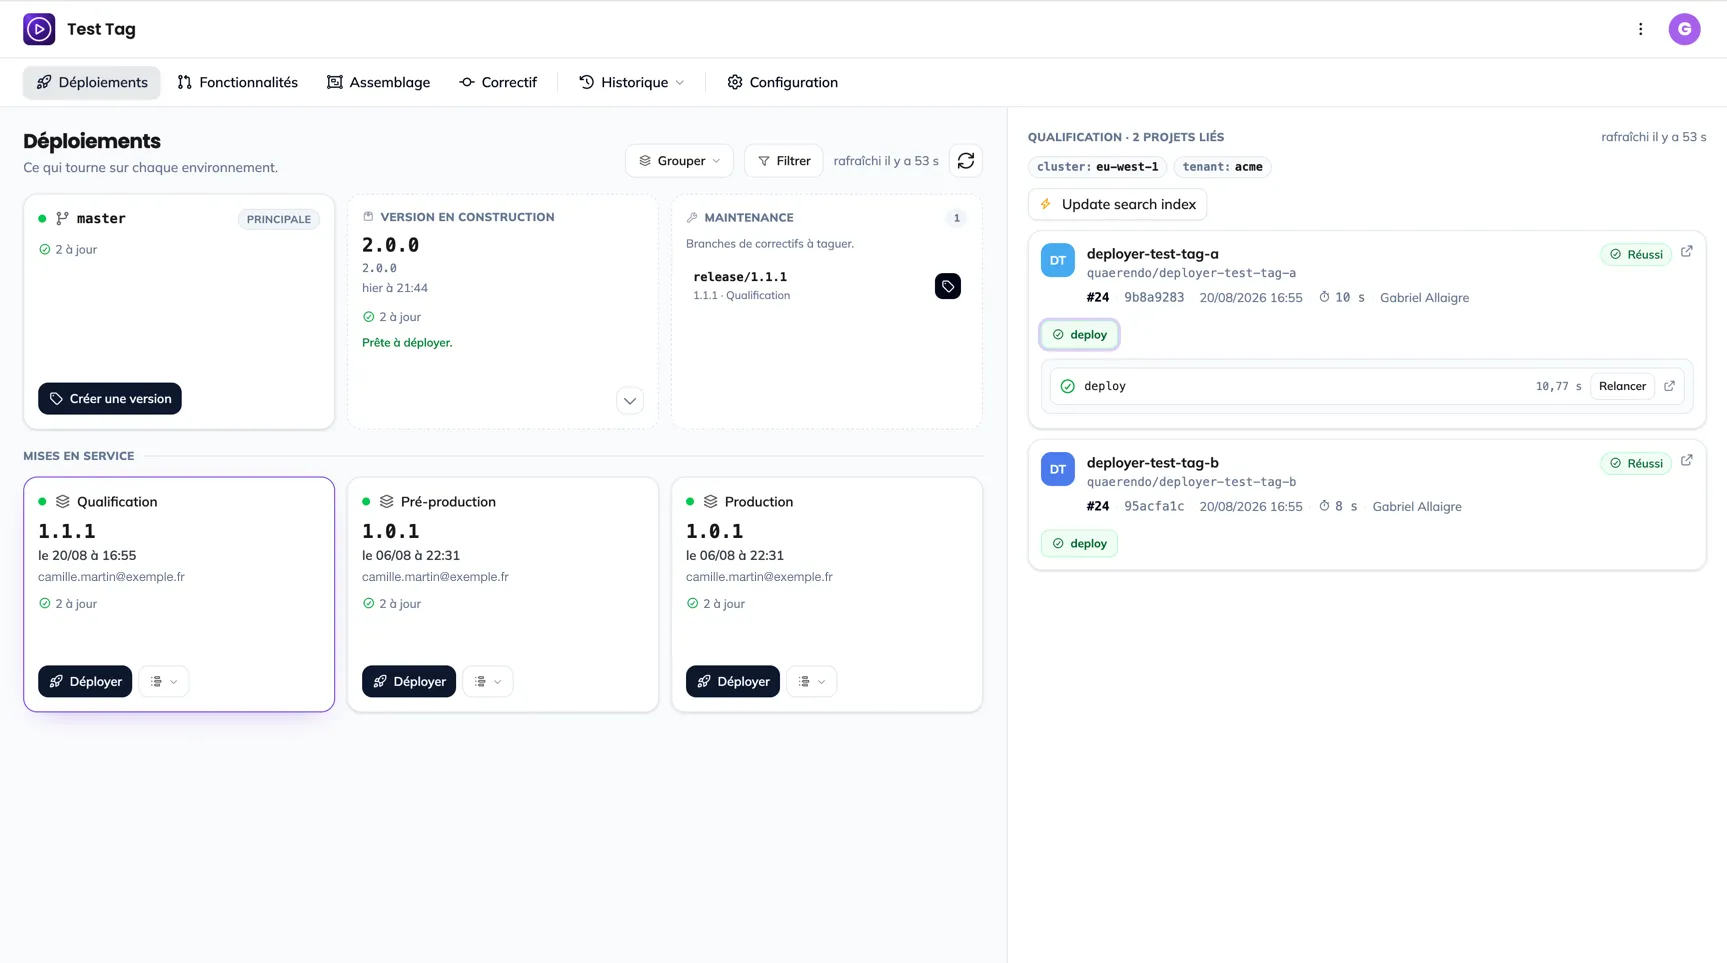Click commit hash 9b8a9283
Screen dimensions: 1727x963
pyautogui.click(x=1153, y=298)
